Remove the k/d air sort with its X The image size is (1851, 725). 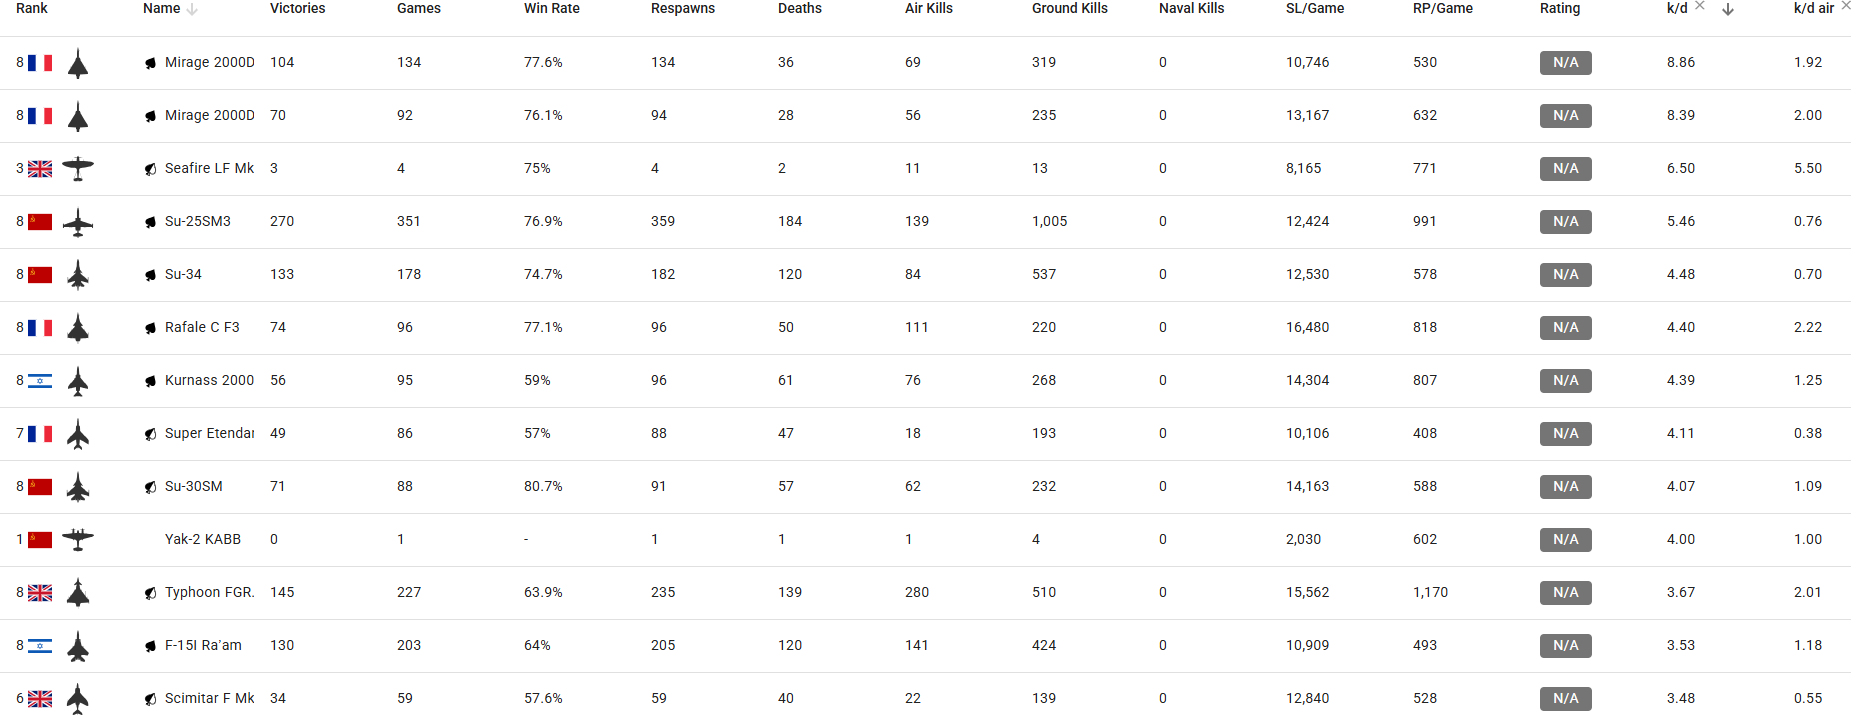pyautogui.click(x=1845, y=5)
